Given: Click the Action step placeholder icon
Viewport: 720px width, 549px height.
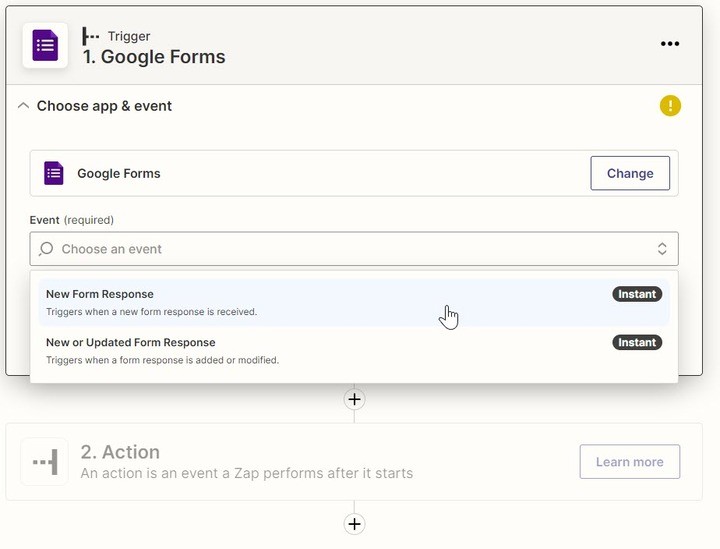Looking at the screenshot, I should click(45, 461).
